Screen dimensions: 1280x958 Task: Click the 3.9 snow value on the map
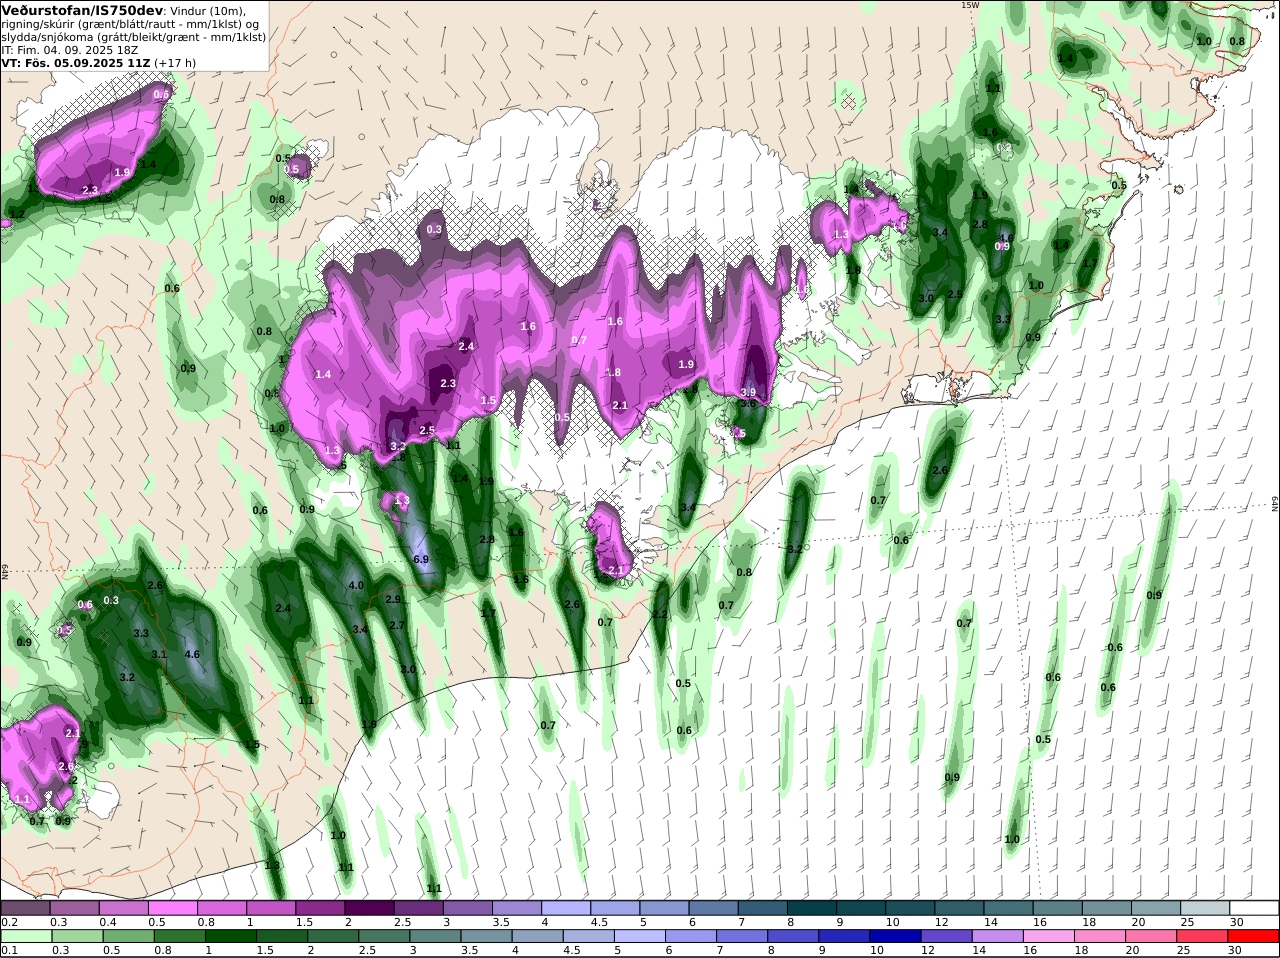(x=748, y=392)
